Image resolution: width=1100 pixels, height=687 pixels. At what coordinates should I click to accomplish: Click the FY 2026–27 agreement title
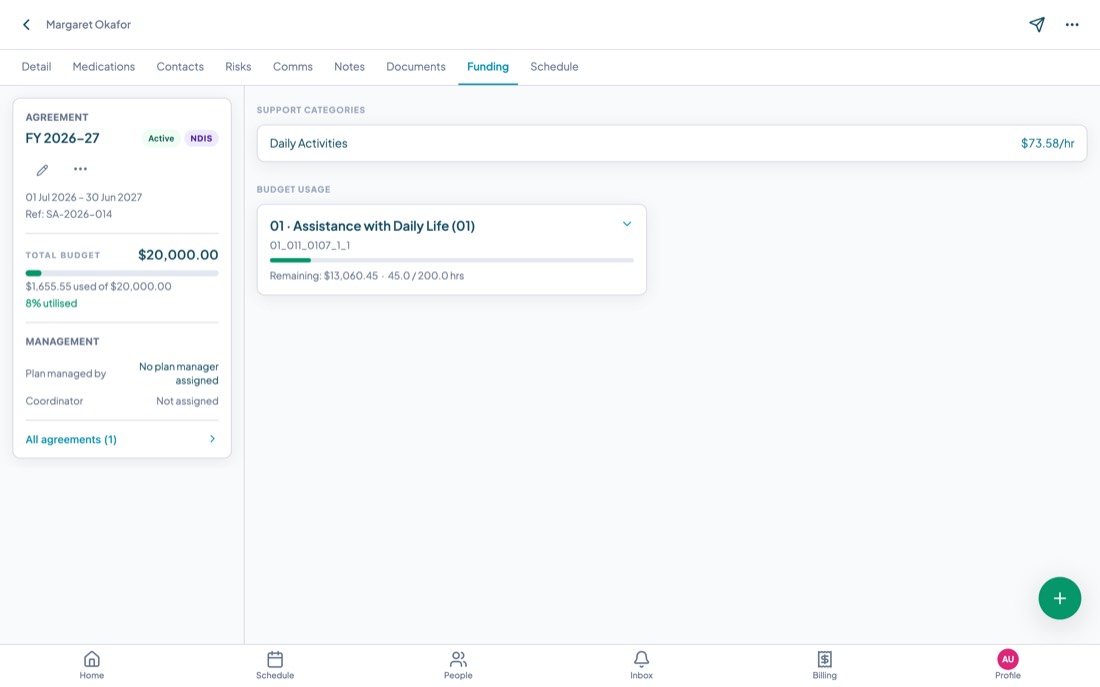(x=62, y=138)
